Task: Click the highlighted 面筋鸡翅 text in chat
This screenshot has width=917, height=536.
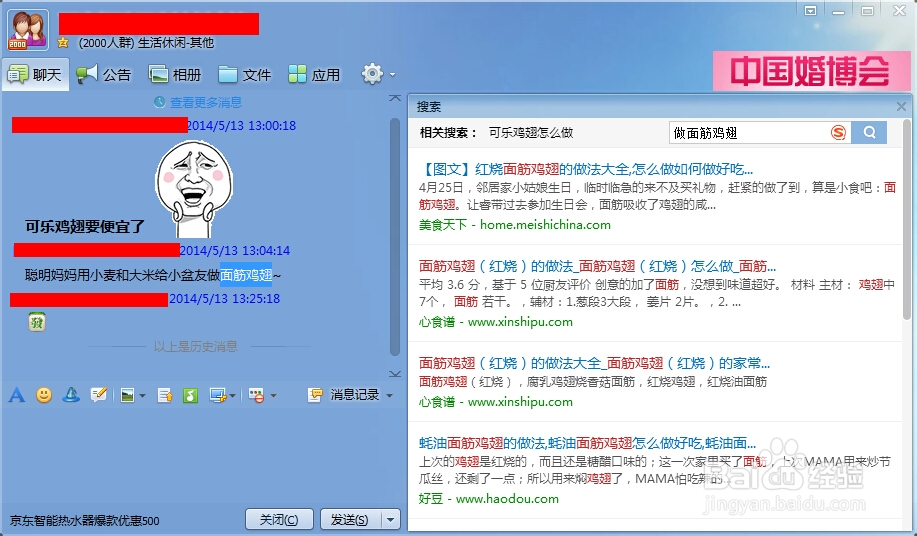Action: pyautogui.click(x=246, y=275)
